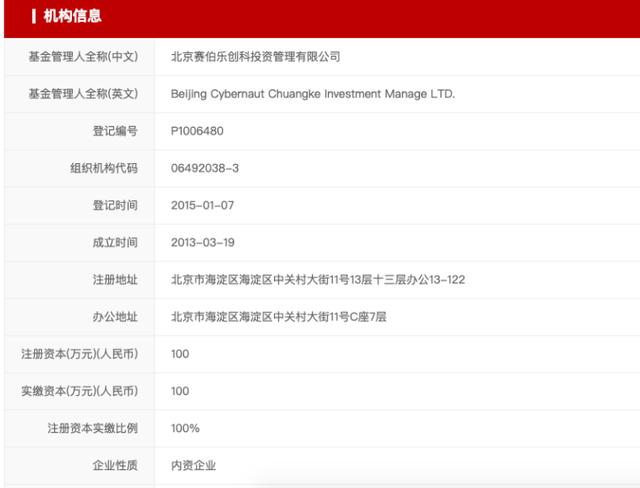The width and height of the screenshot is (640, 488).
Task: Select the 实缴资本 value 100
Action: (x=180, y=391)
